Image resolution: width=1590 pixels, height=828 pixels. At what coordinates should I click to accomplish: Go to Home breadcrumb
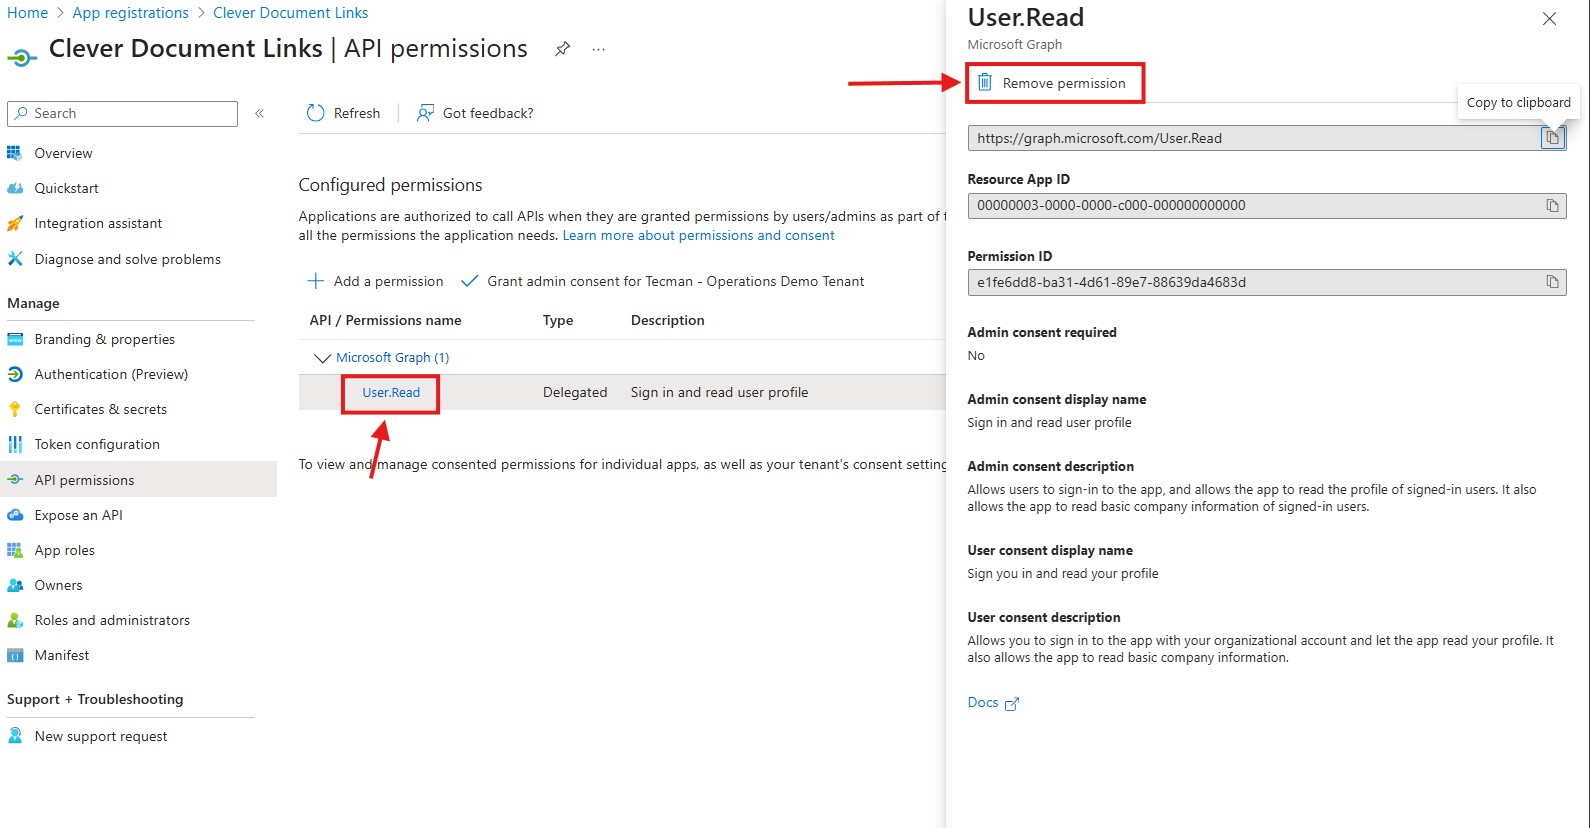pos(27,13)
